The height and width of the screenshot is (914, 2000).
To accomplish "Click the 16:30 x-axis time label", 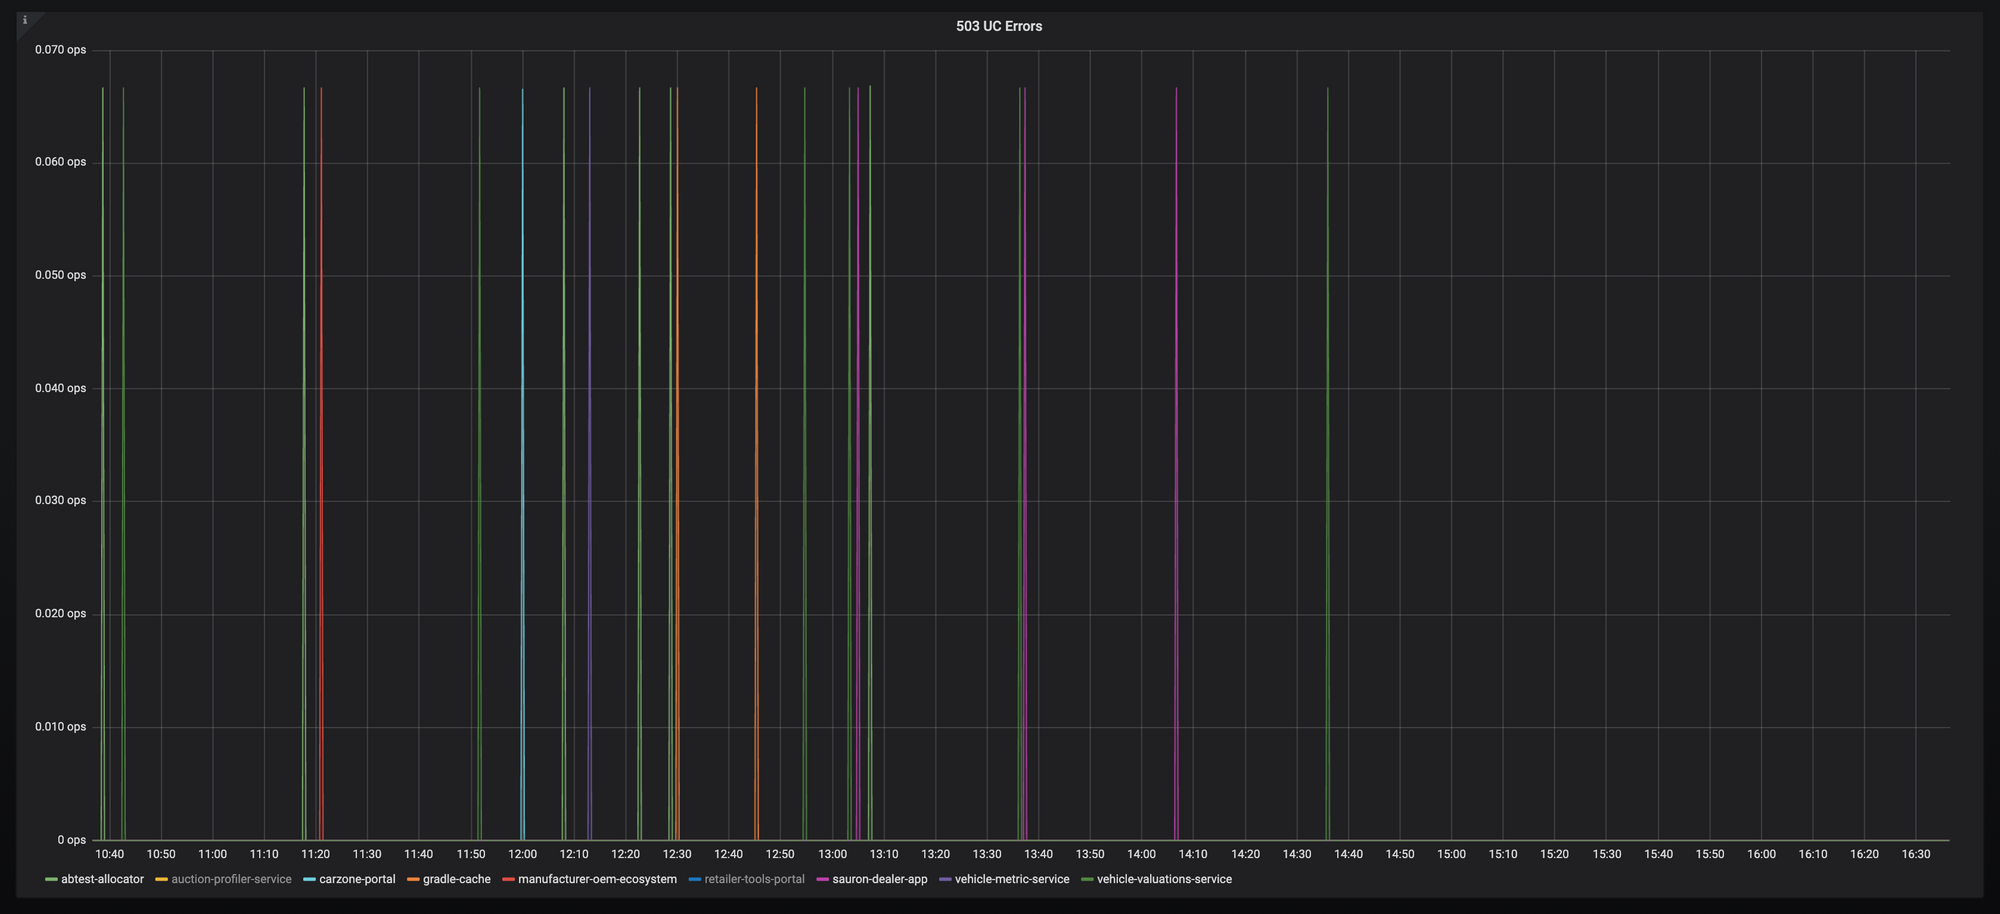I will 1915,854.
